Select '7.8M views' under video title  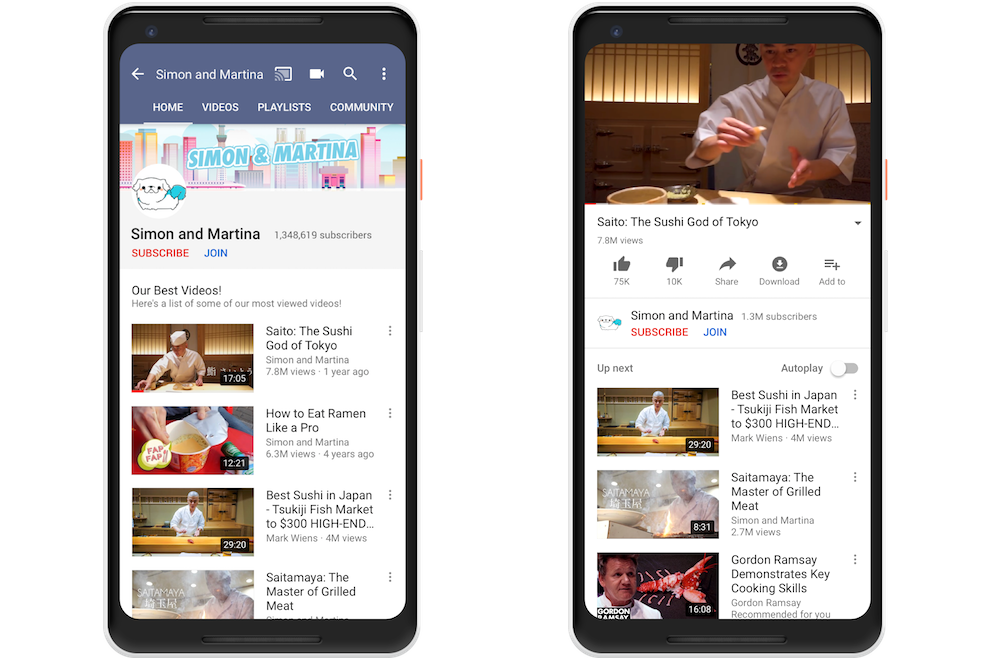coord(620,241)
